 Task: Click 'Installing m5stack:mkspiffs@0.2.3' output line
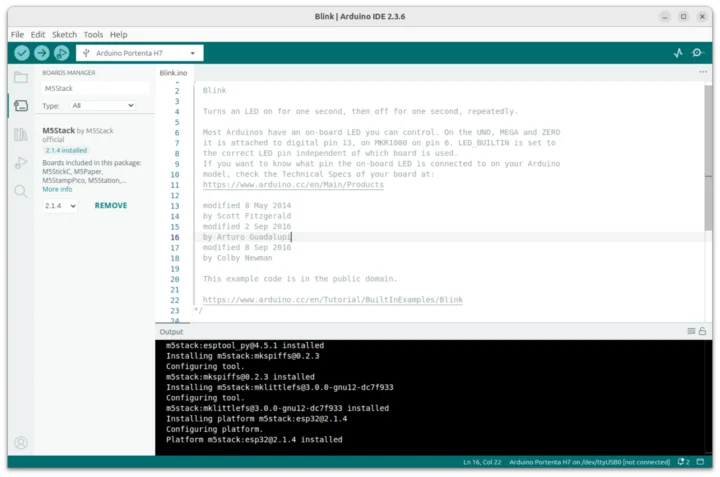[242, 356]
